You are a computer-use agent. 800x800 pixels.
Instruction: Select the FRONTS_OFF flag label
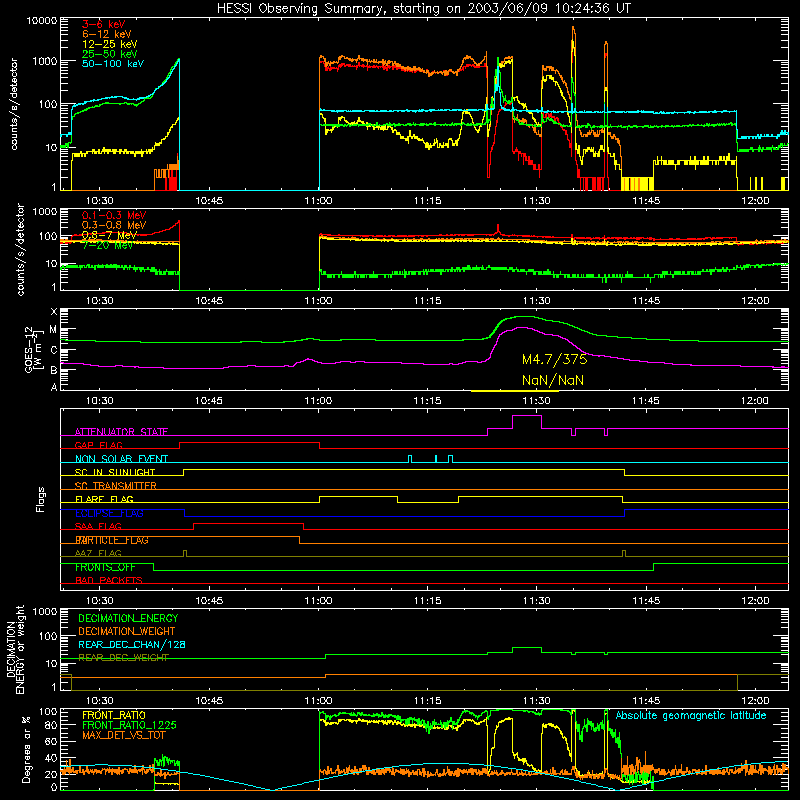(105, 567)
